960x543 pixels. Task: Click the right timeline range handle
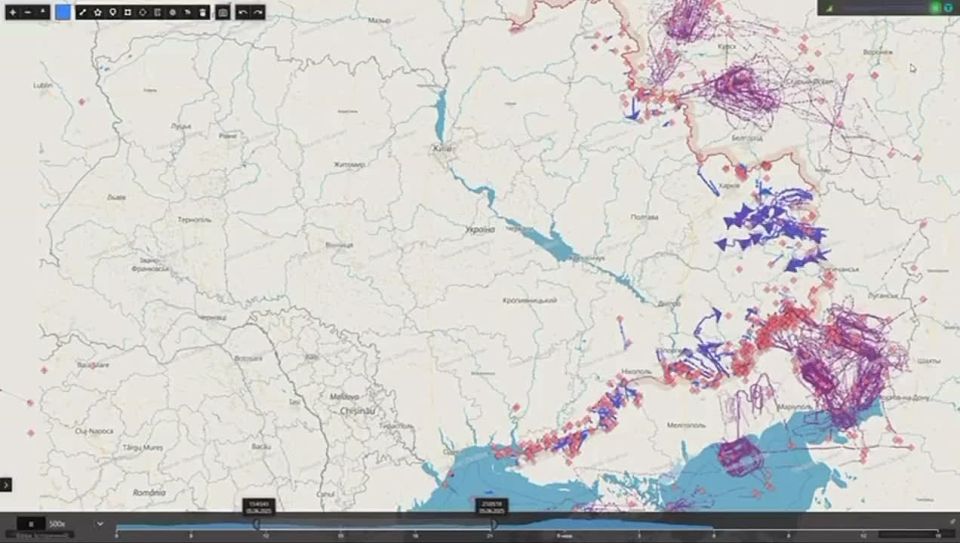coord(493,524)
